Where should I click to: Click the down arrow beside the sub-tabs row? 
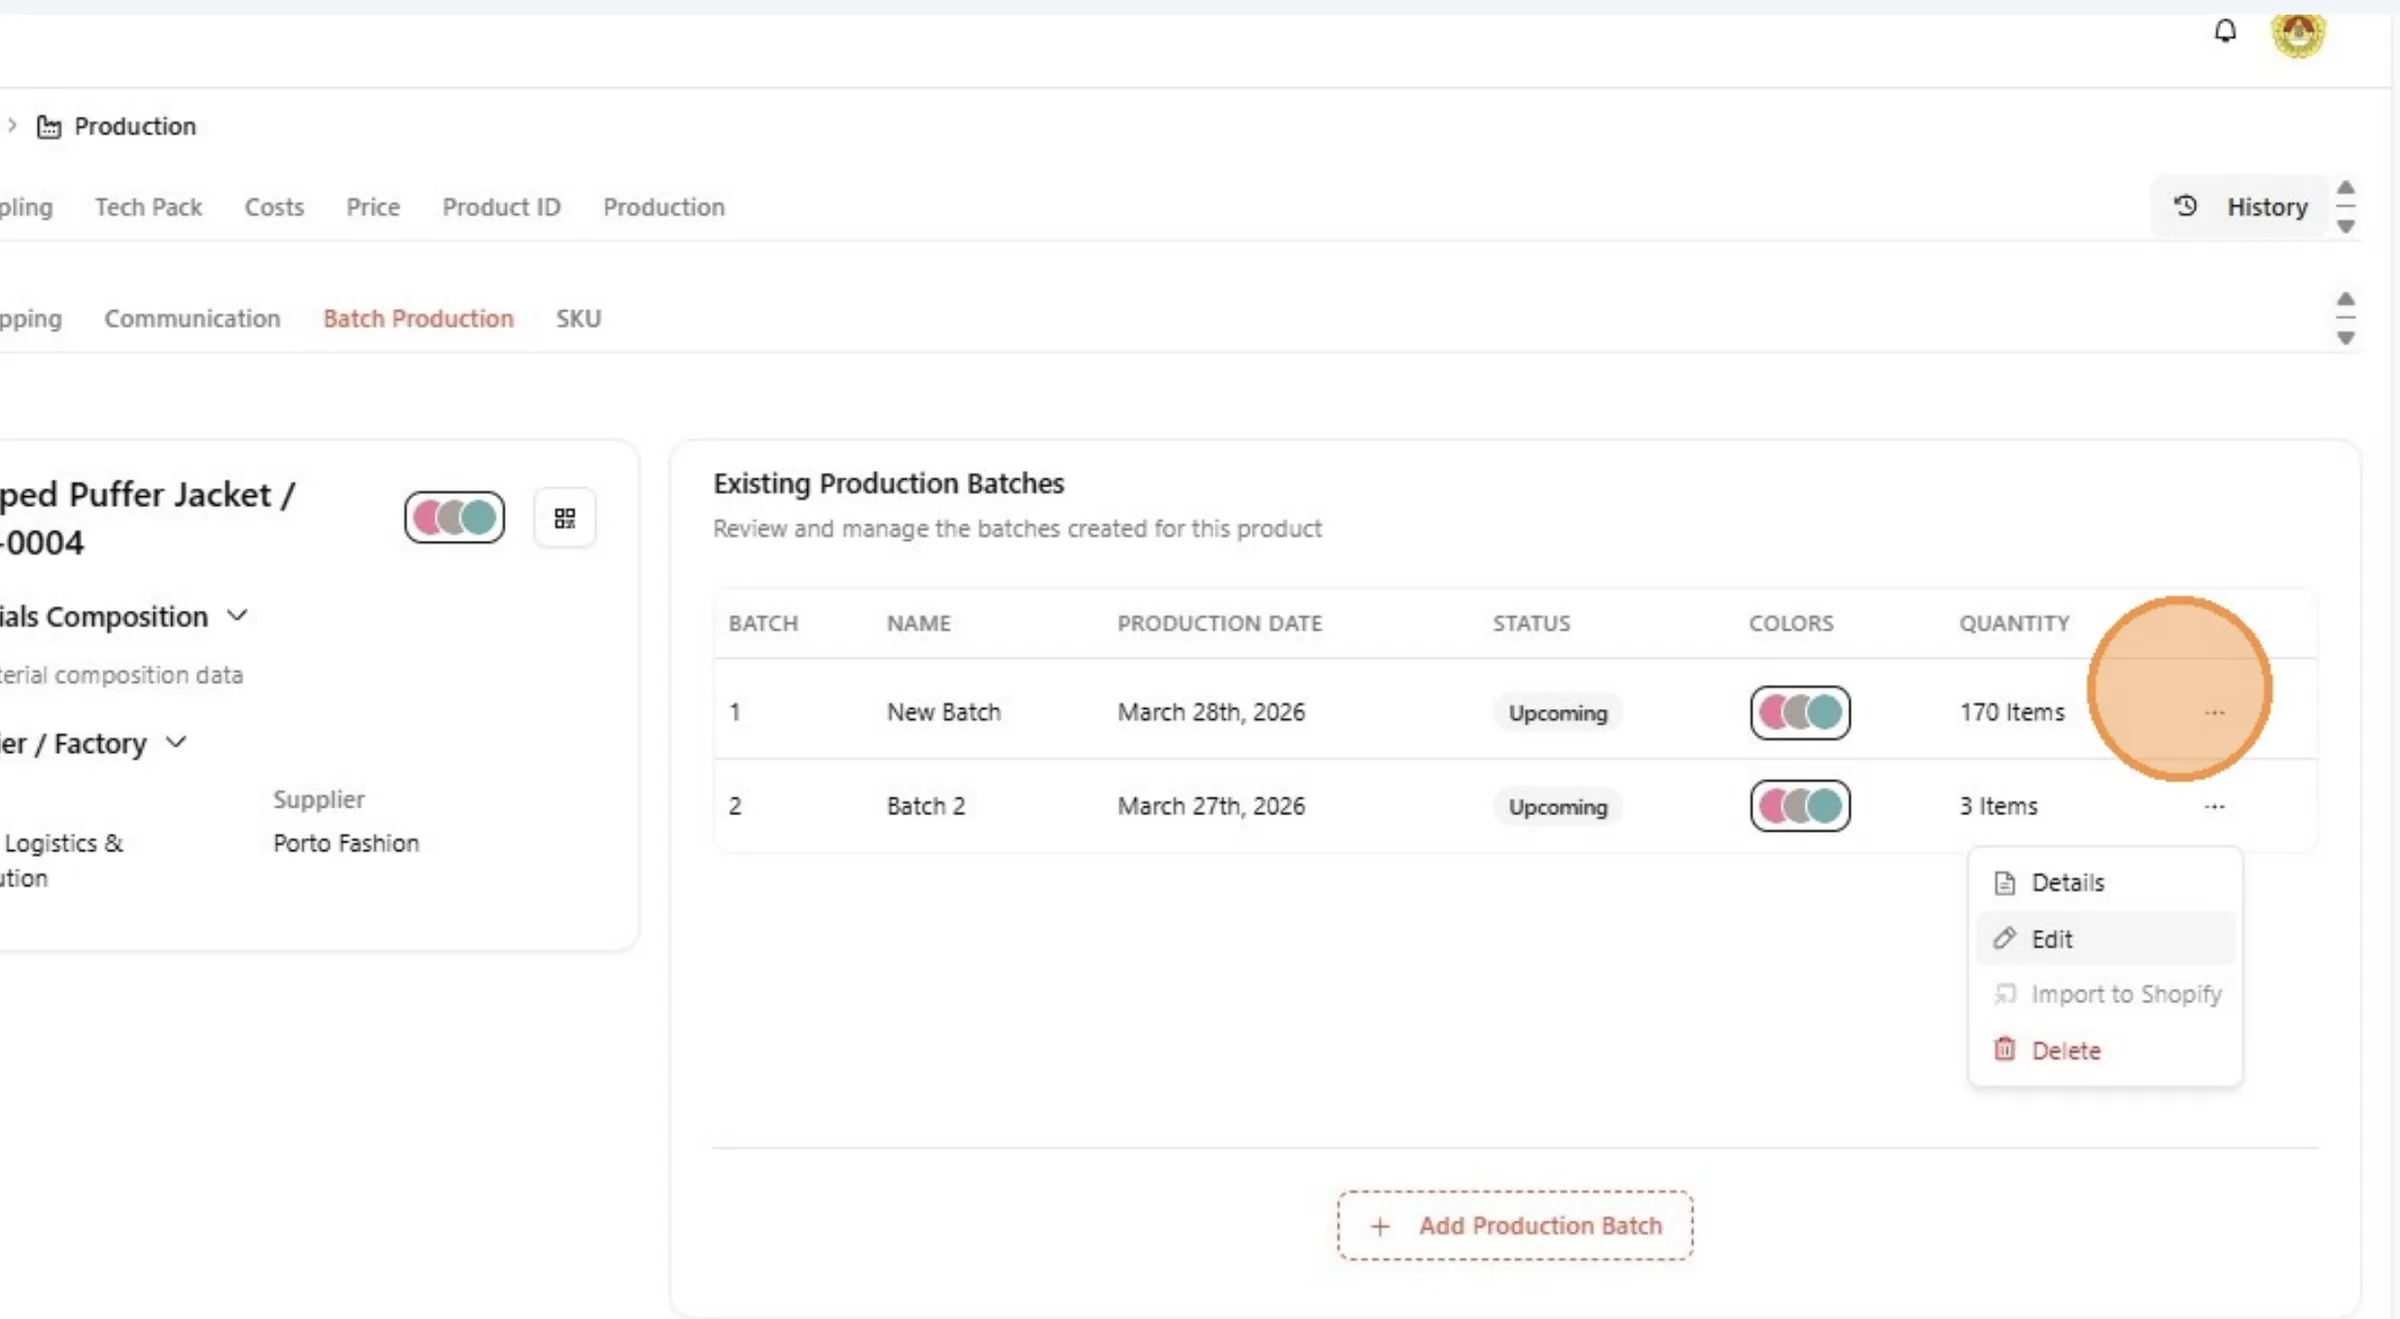(x=2345, y=338)
